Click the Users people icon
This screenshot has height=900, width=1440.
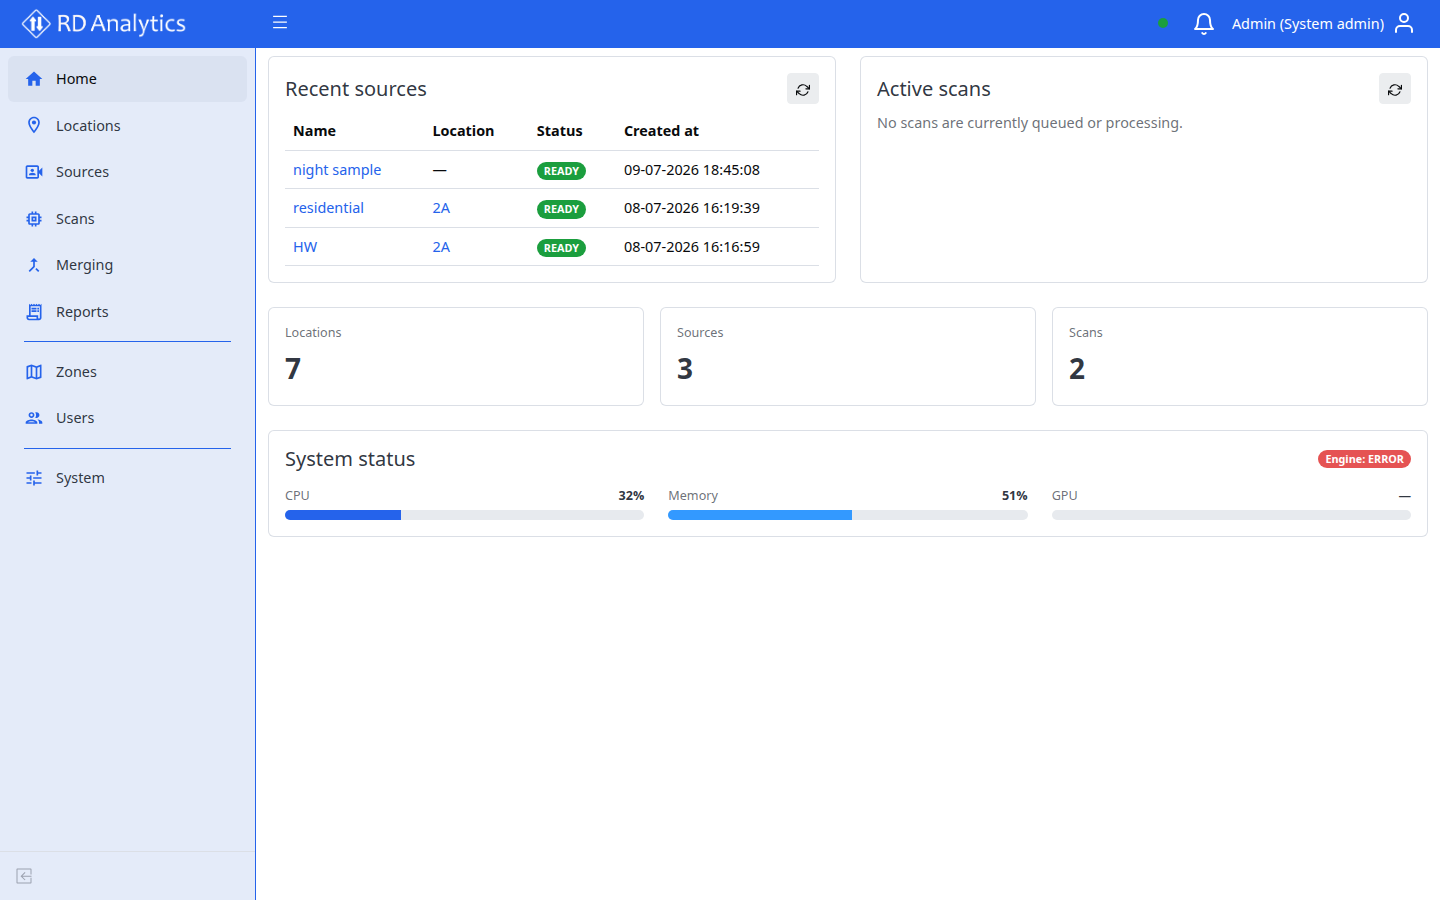pos(34,418)
